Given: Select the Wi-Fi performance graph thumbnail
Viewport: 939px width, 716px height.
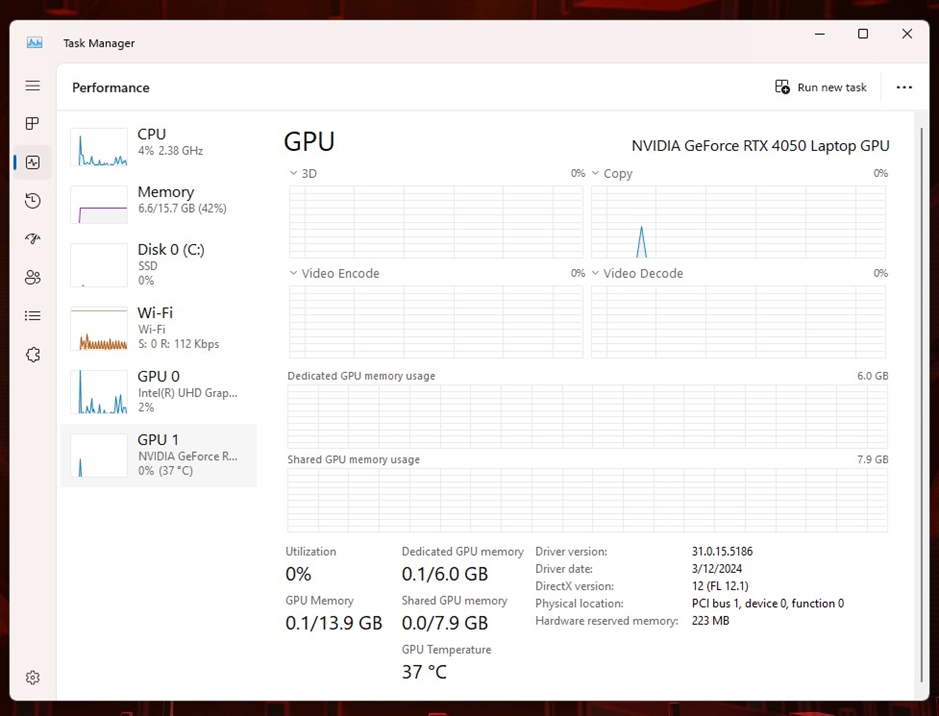Looking at the screenshot, I should coord(99,329).
